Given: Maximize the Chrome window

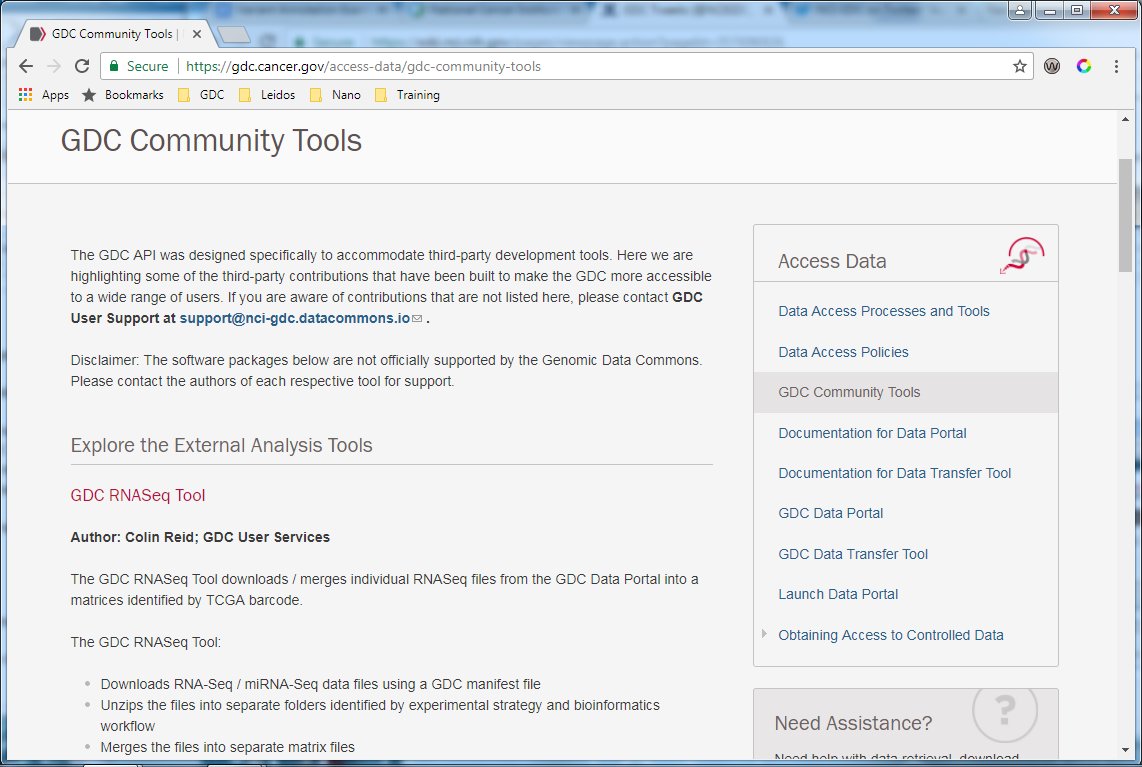Looking at the screenshot, I should 1076,10.
